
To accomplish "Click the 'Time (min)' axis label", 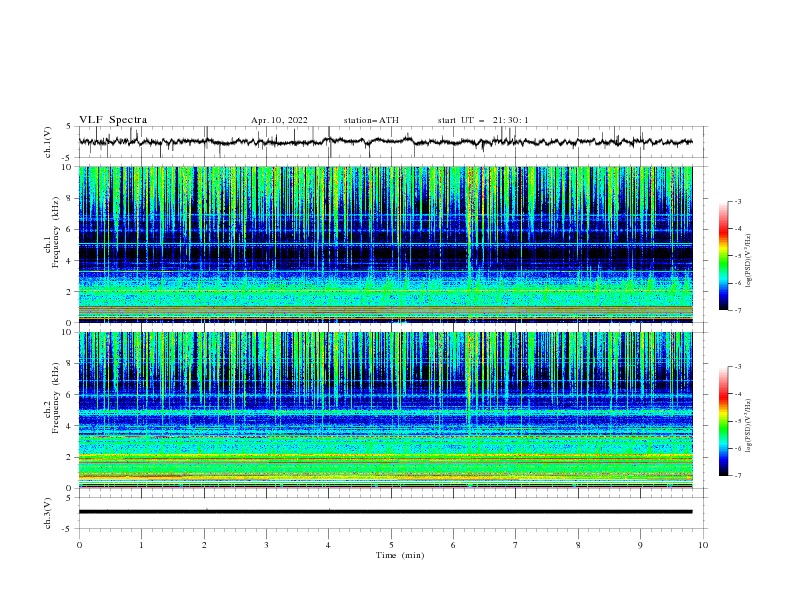I will click(400, 555).
